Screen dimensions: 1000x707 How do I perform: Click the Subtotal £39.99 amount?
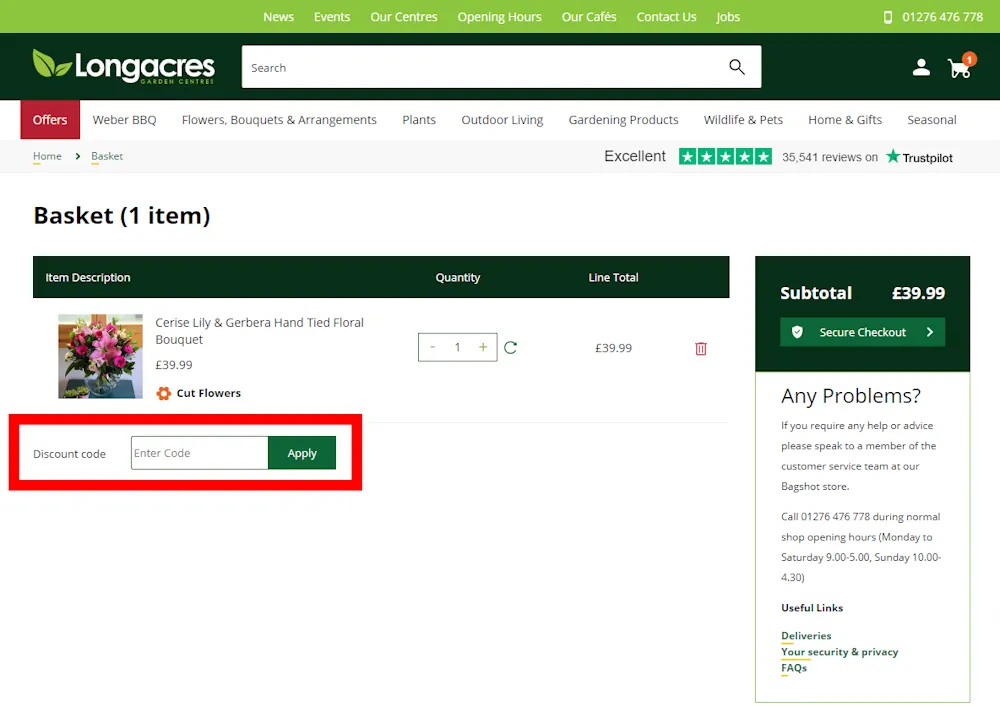click(x=918, y=293)
